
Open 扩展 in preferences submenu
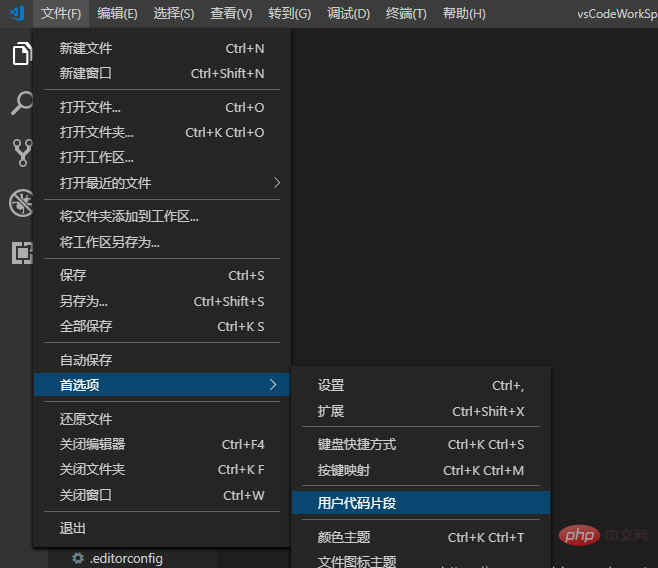[421, 411]
